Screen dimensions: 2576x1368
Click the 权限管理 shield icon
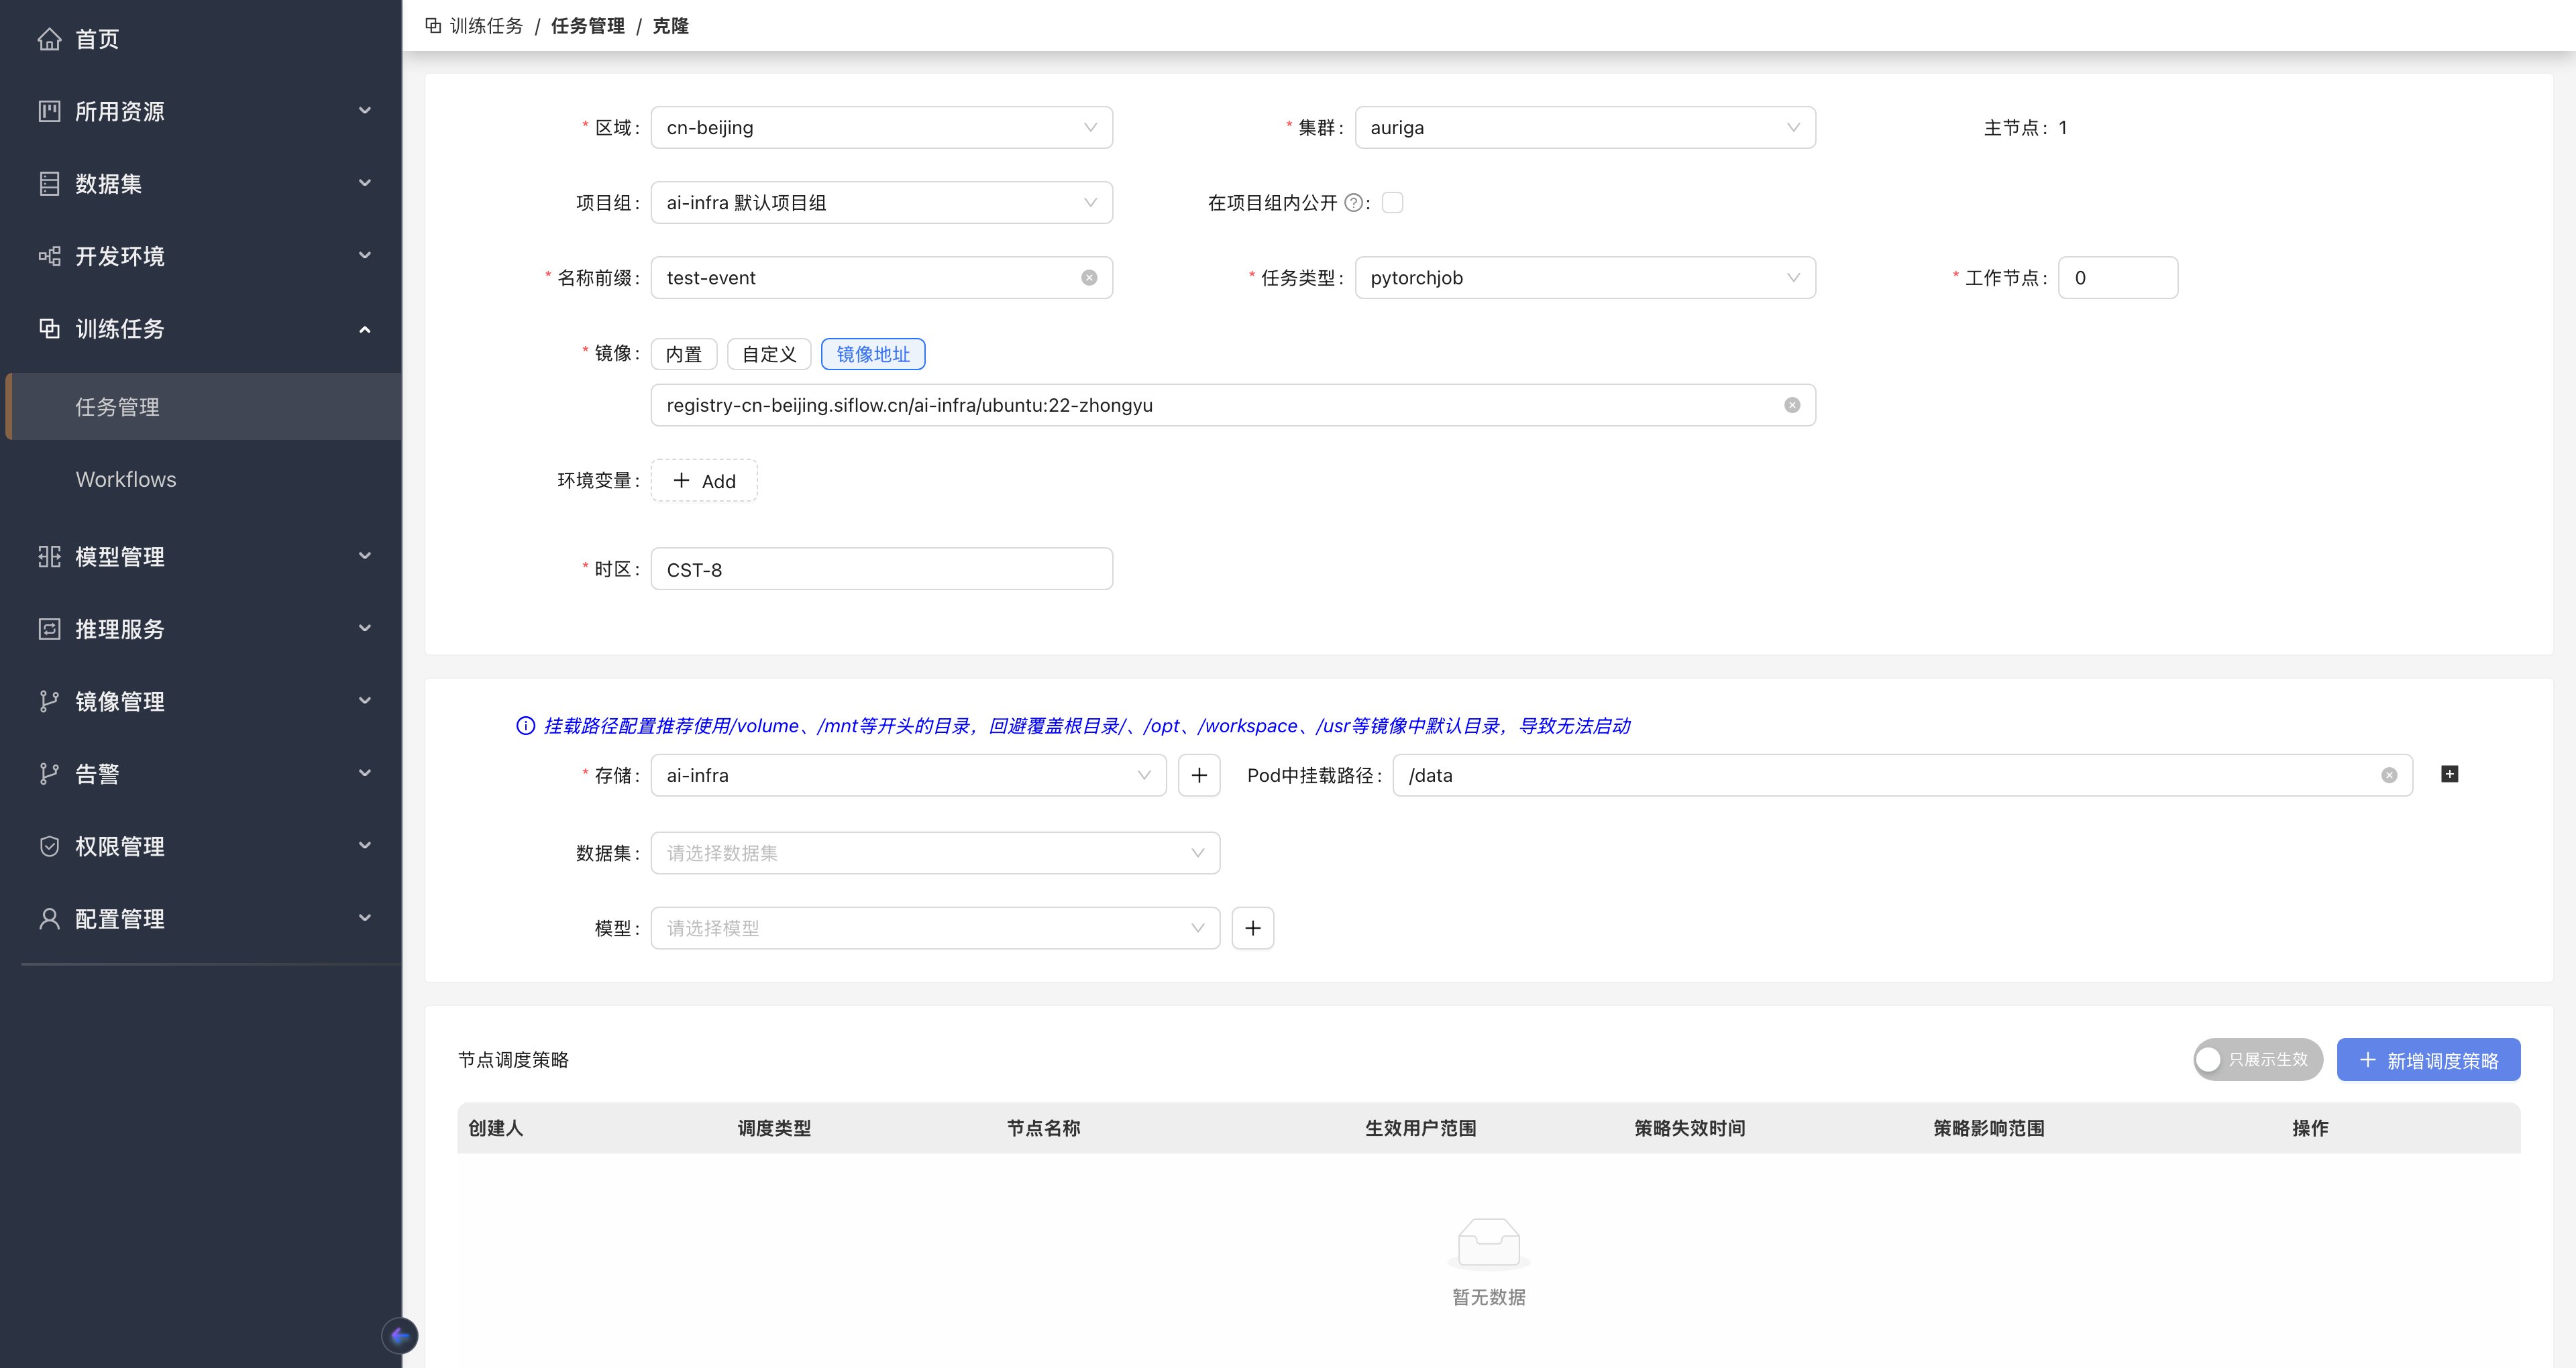(49, 846)
